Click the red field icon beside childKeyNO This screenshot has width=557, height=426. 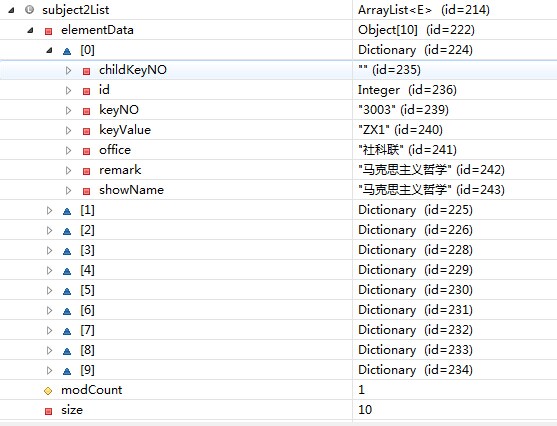coord(86,71)
